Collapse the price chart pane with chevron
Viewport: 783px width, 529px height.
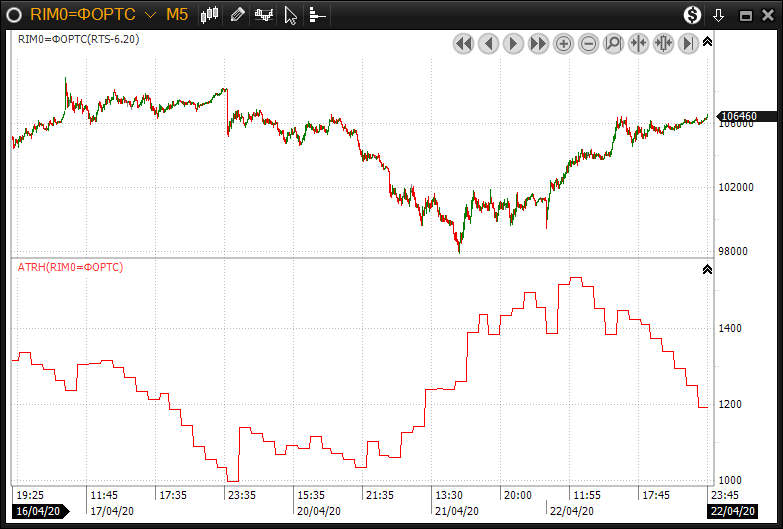click(707, 42)
